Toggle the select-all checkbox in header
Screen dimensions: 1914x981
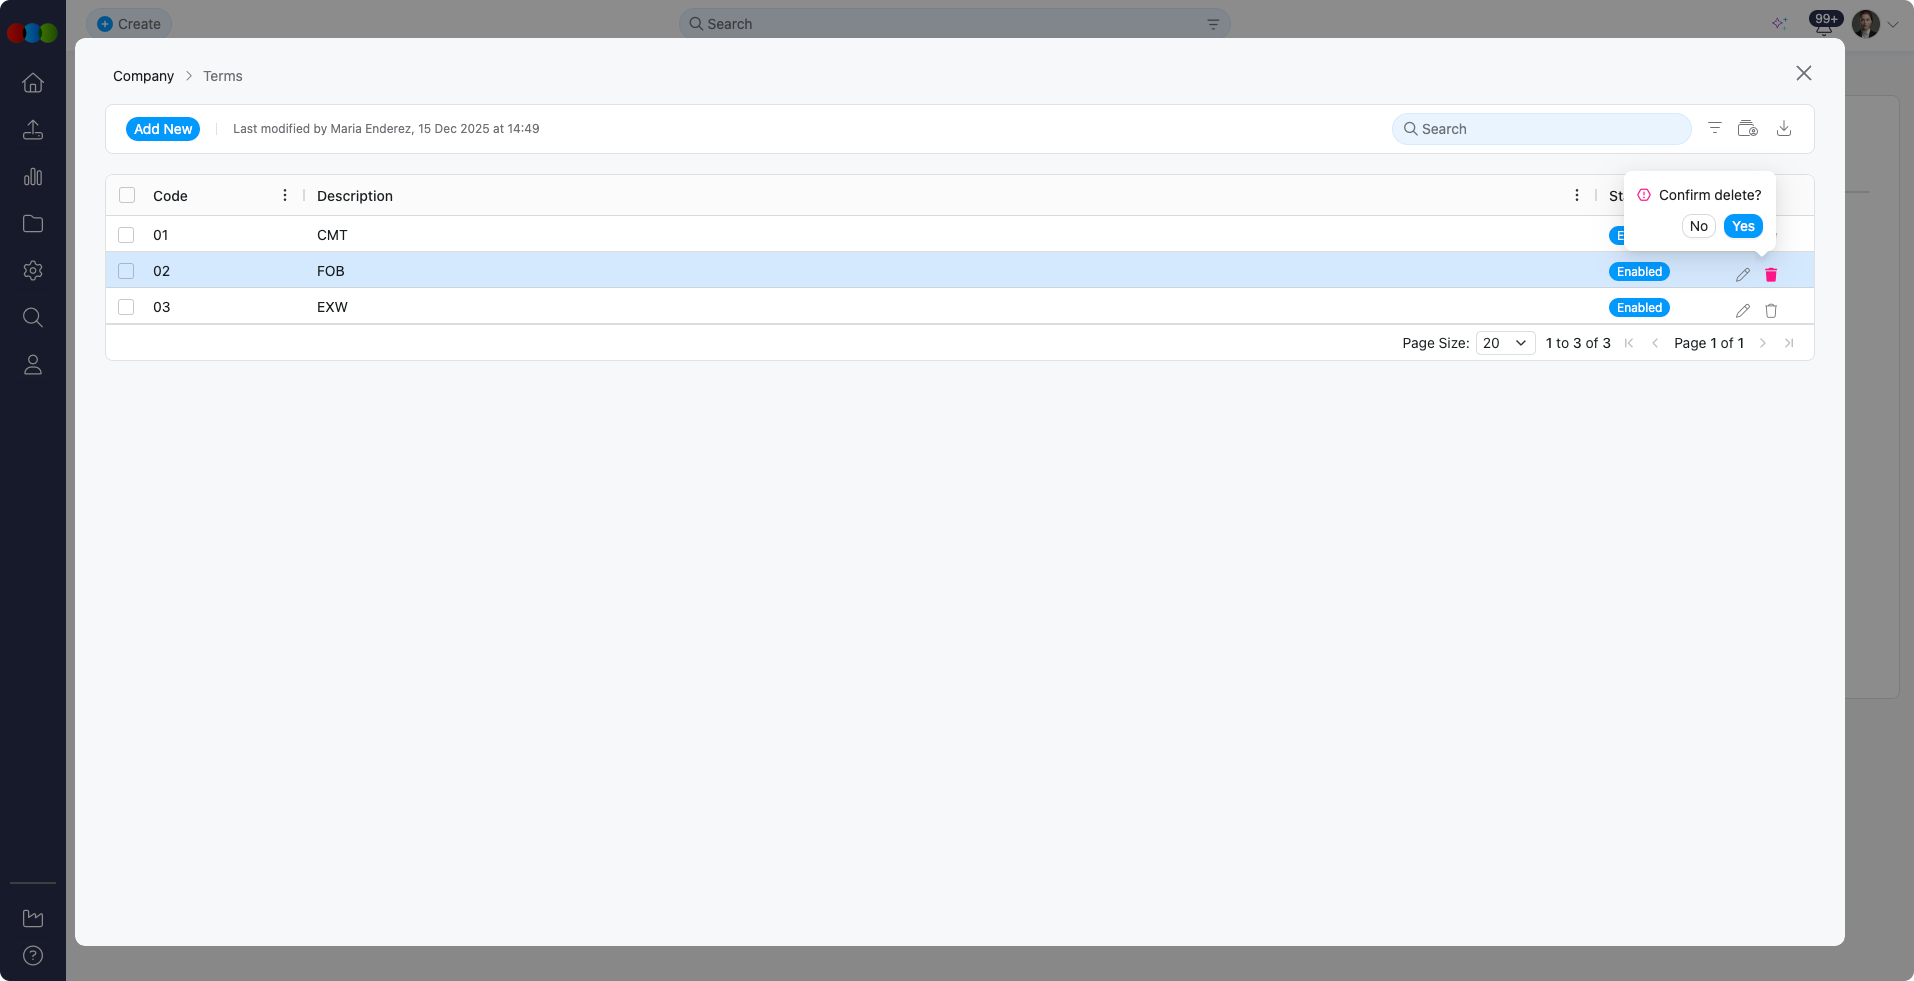coord(127,195)
